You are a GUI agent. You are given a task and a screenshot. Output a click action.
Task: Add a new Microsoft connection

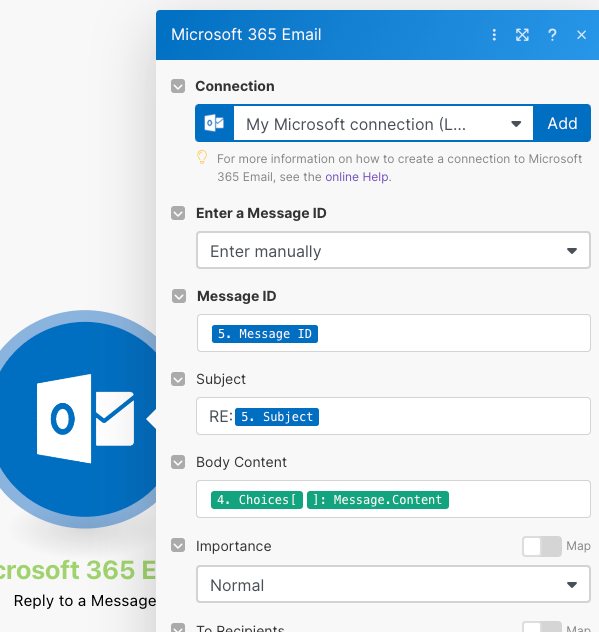562,123
